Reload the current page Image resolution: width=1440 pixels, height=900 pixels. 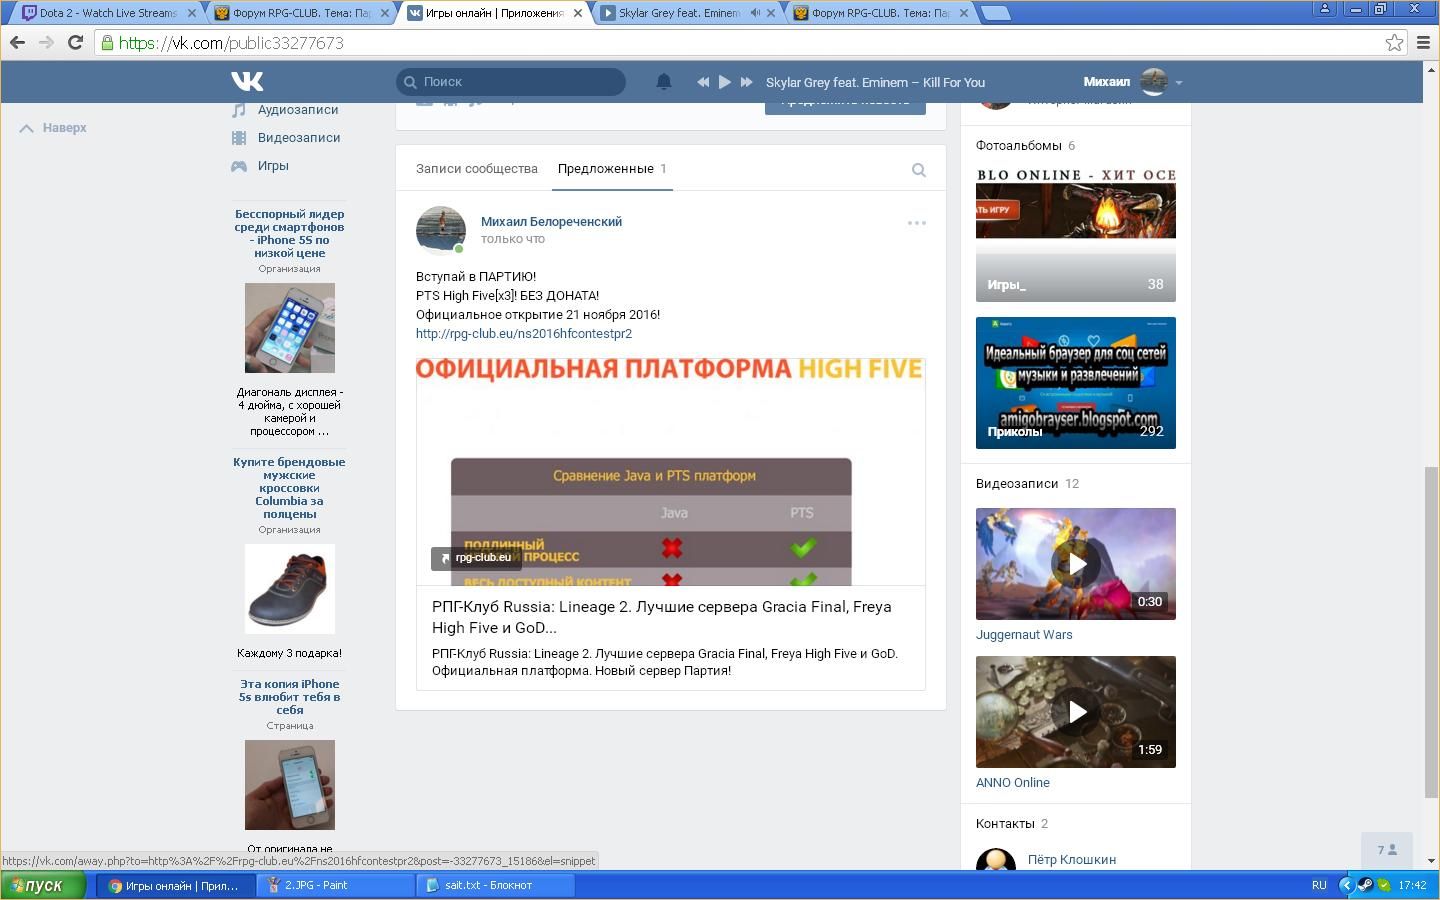point(75,42)
